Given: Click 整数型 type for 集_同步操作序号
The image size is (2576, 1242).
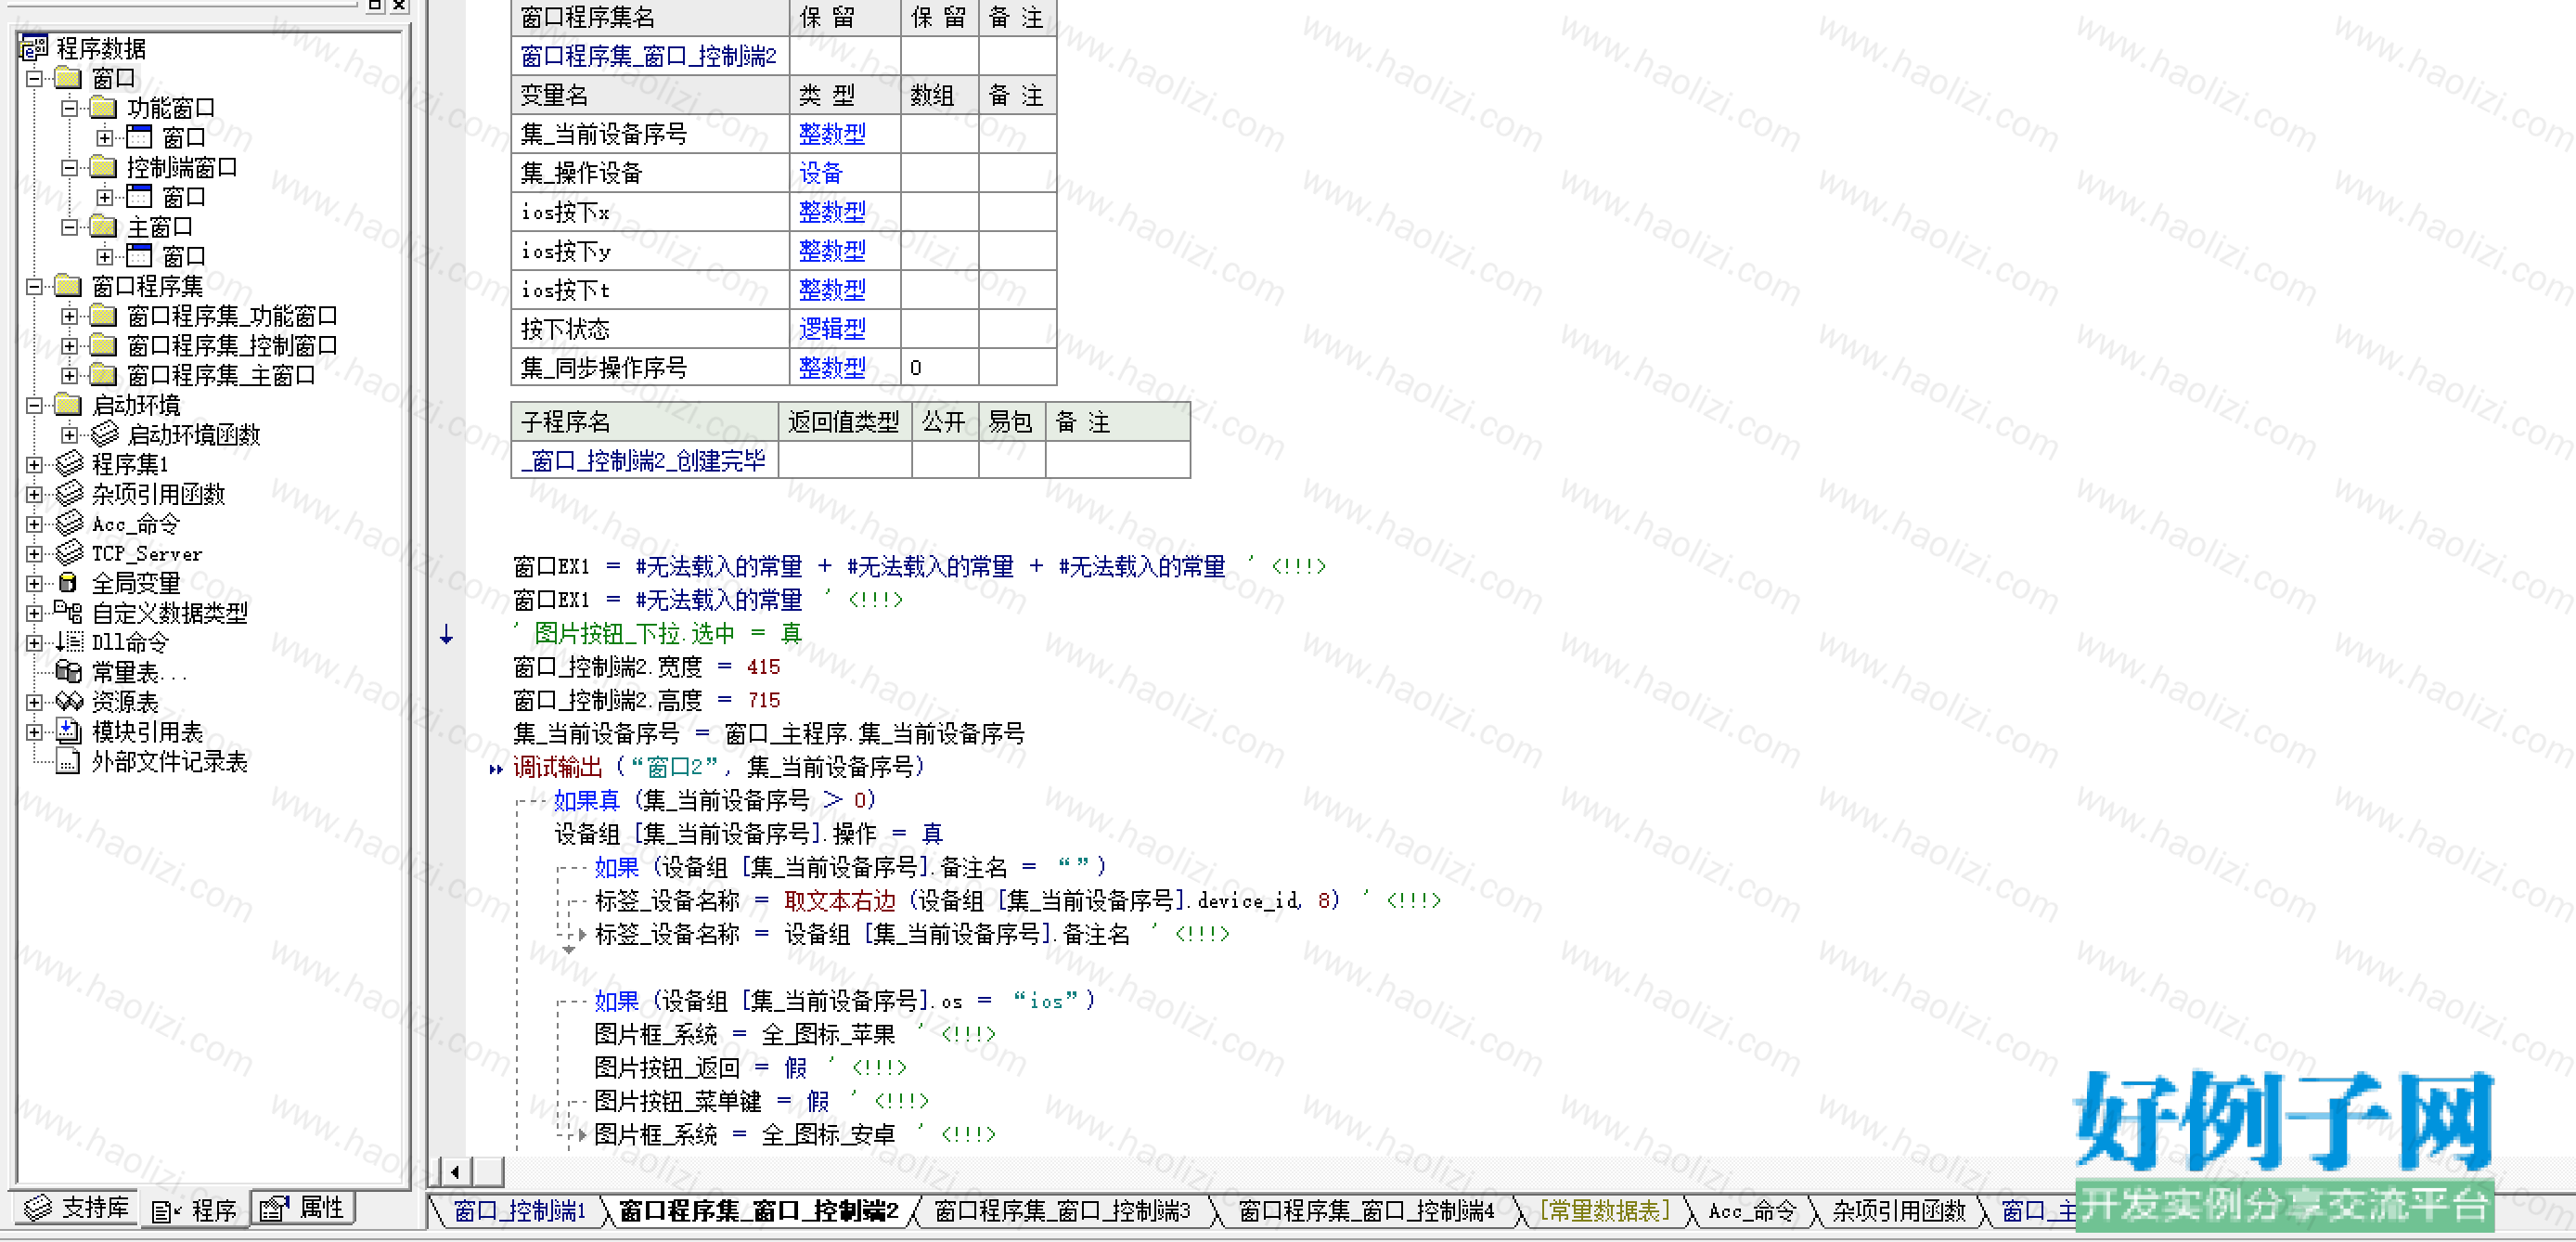Looking at the screenshot, I should pos(832,367).
